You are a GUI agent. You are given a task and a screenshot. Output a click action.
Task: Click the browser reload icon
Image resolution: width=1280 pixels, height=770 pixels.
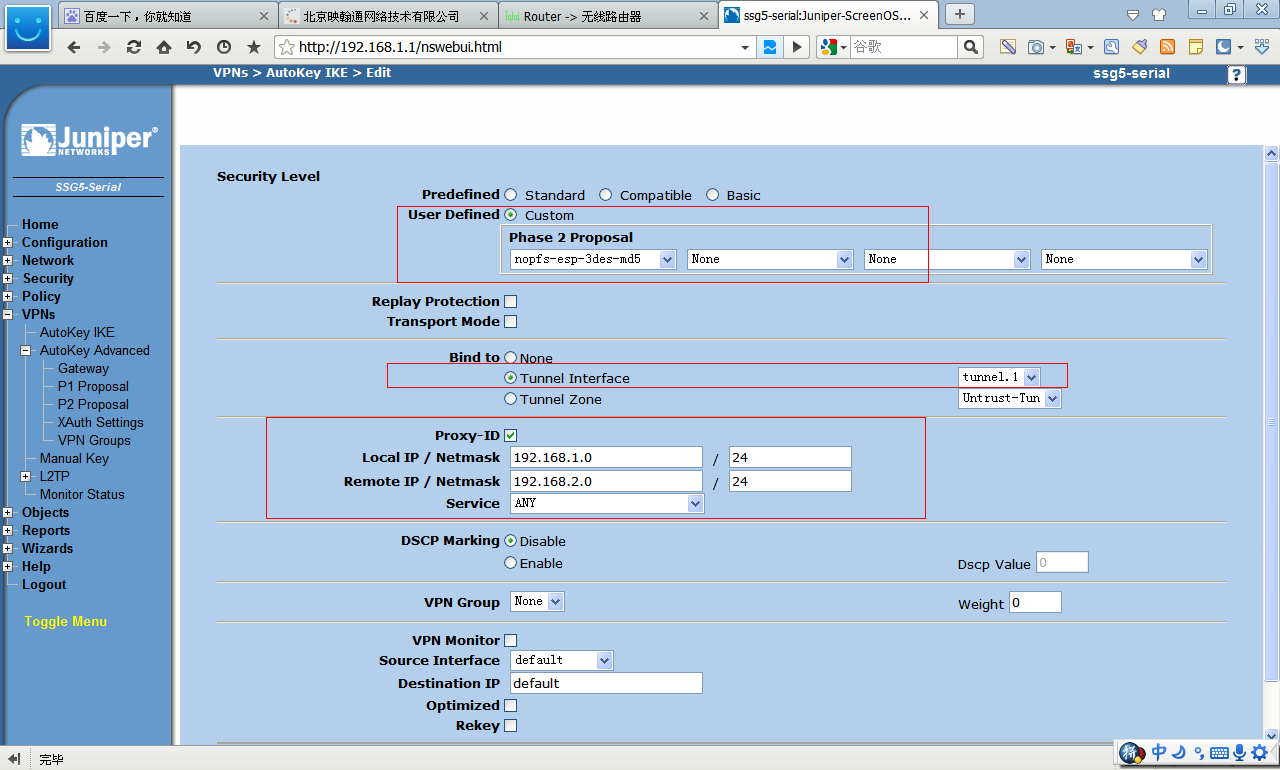133,47
